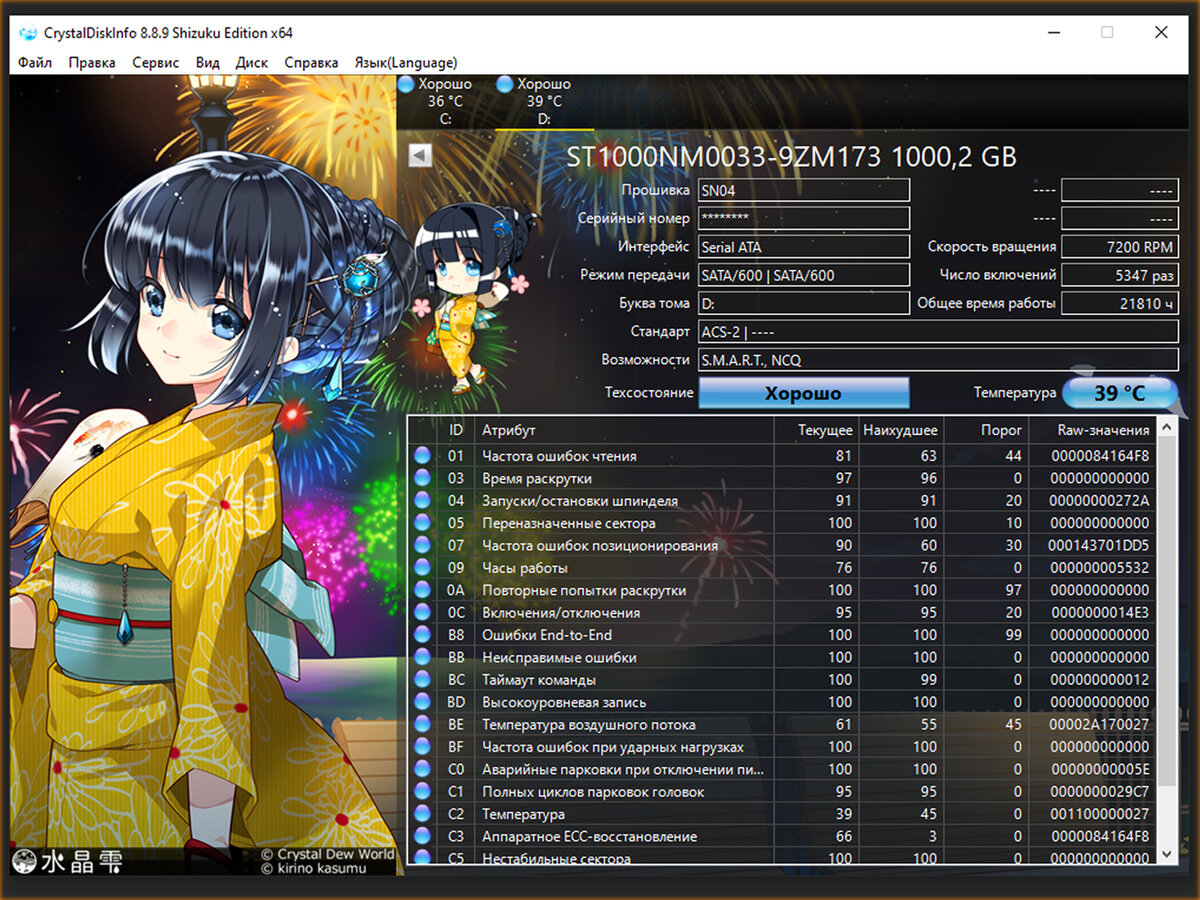Click the attribute list scroll-up arrow
This screenshot has width=1200, height=900.
coord(1166,429)
